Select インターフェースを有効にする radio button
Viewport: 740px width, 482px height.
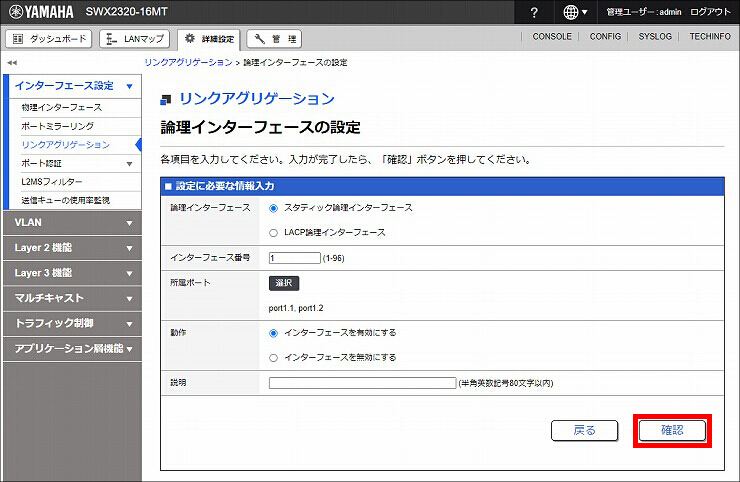[x=273, y=333]
